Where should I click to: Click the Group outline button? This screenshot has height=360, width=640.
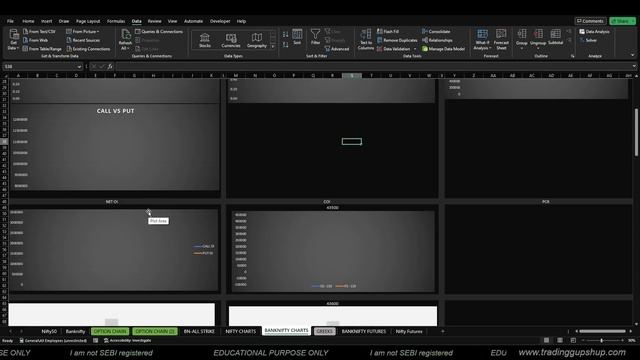tap(522, 39)
